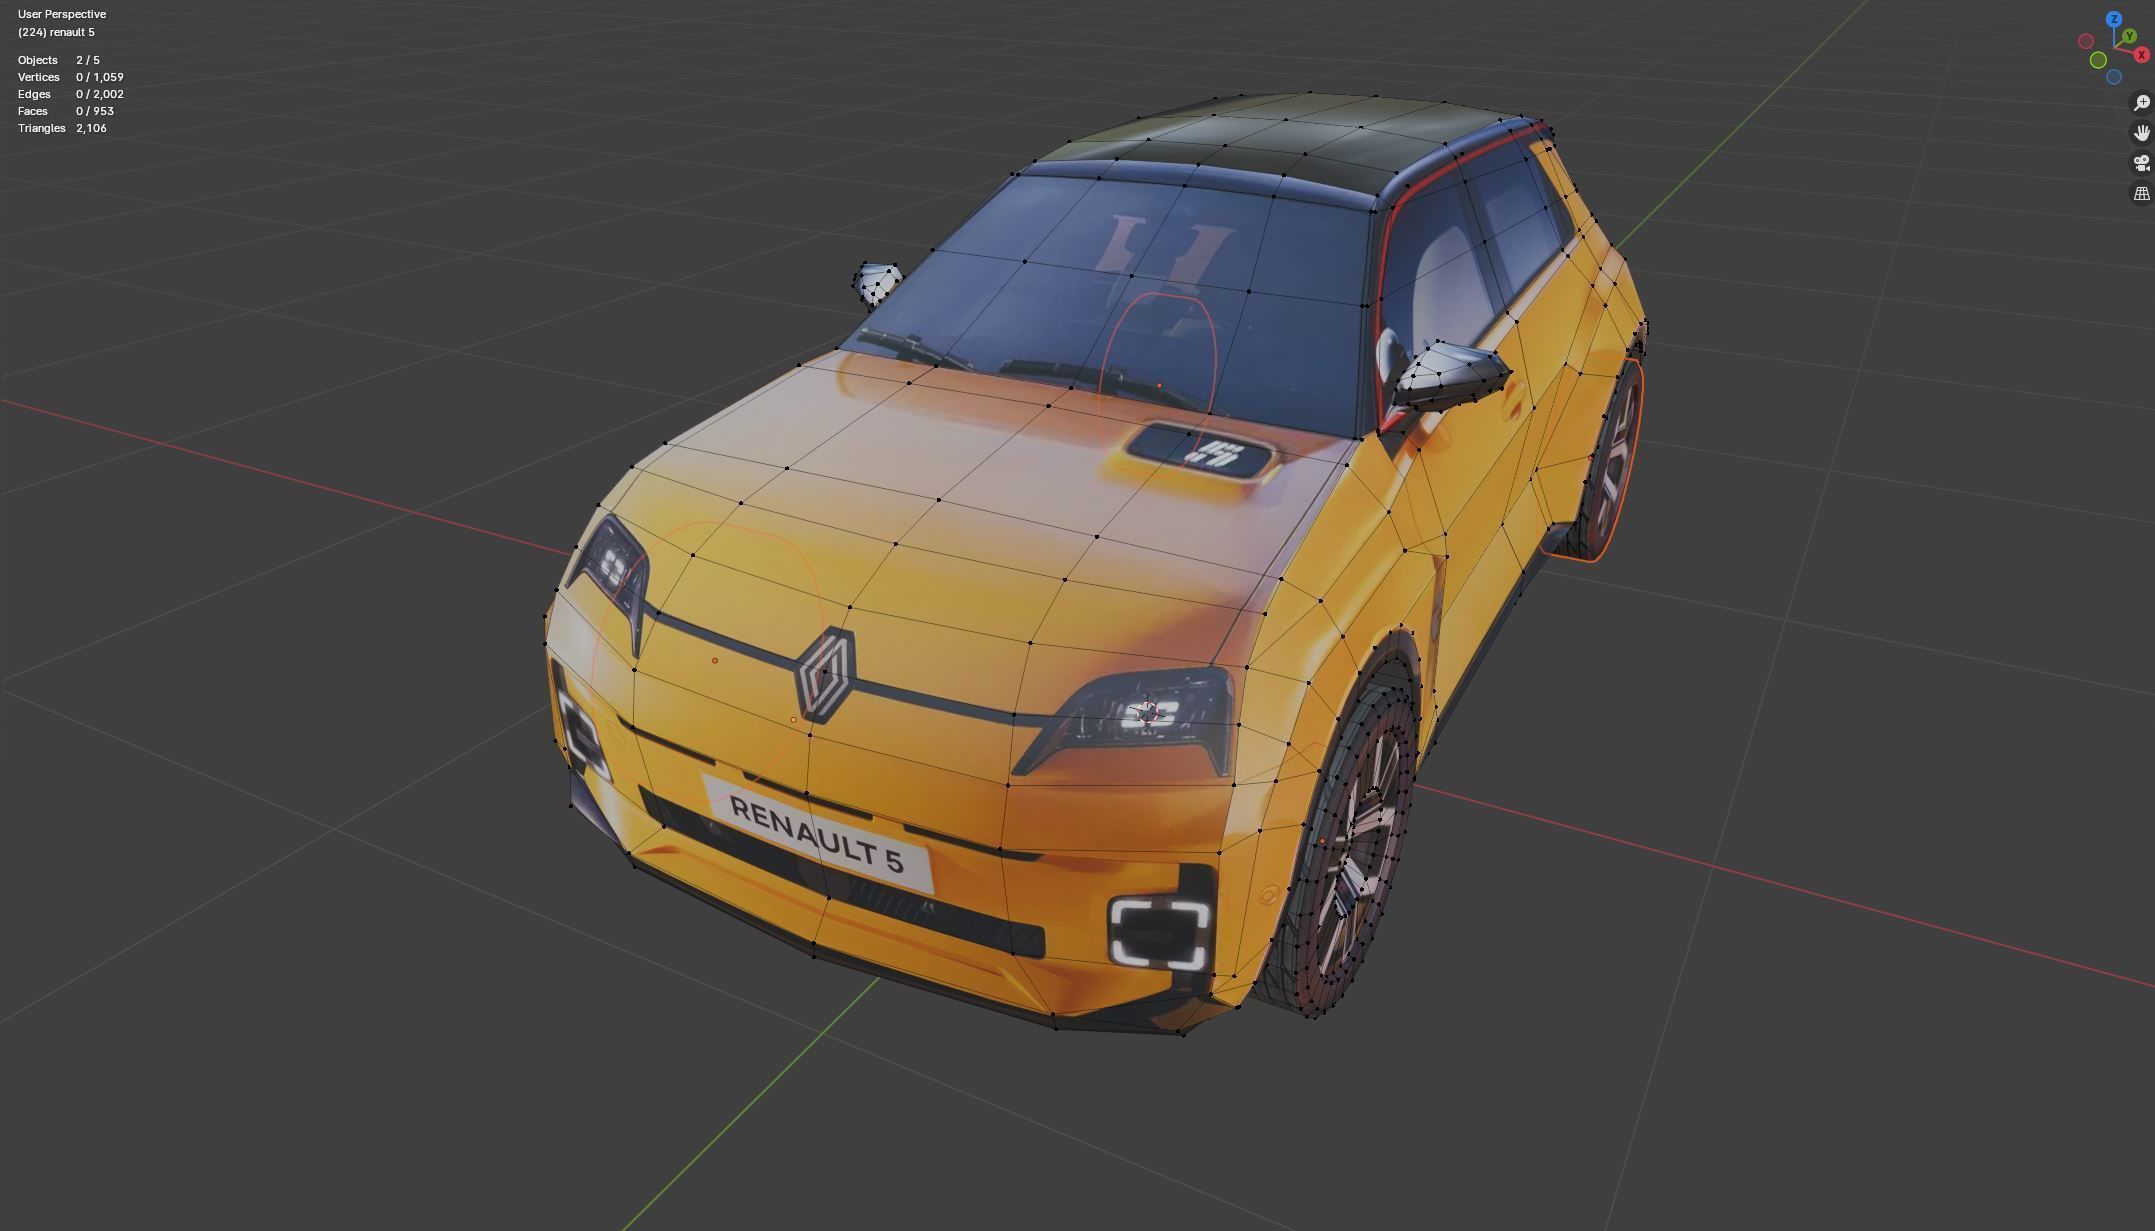Click the 'Vertices 0 / 1,059' statistic
The image size is (2155, 1231).
(x=71, y=77)
